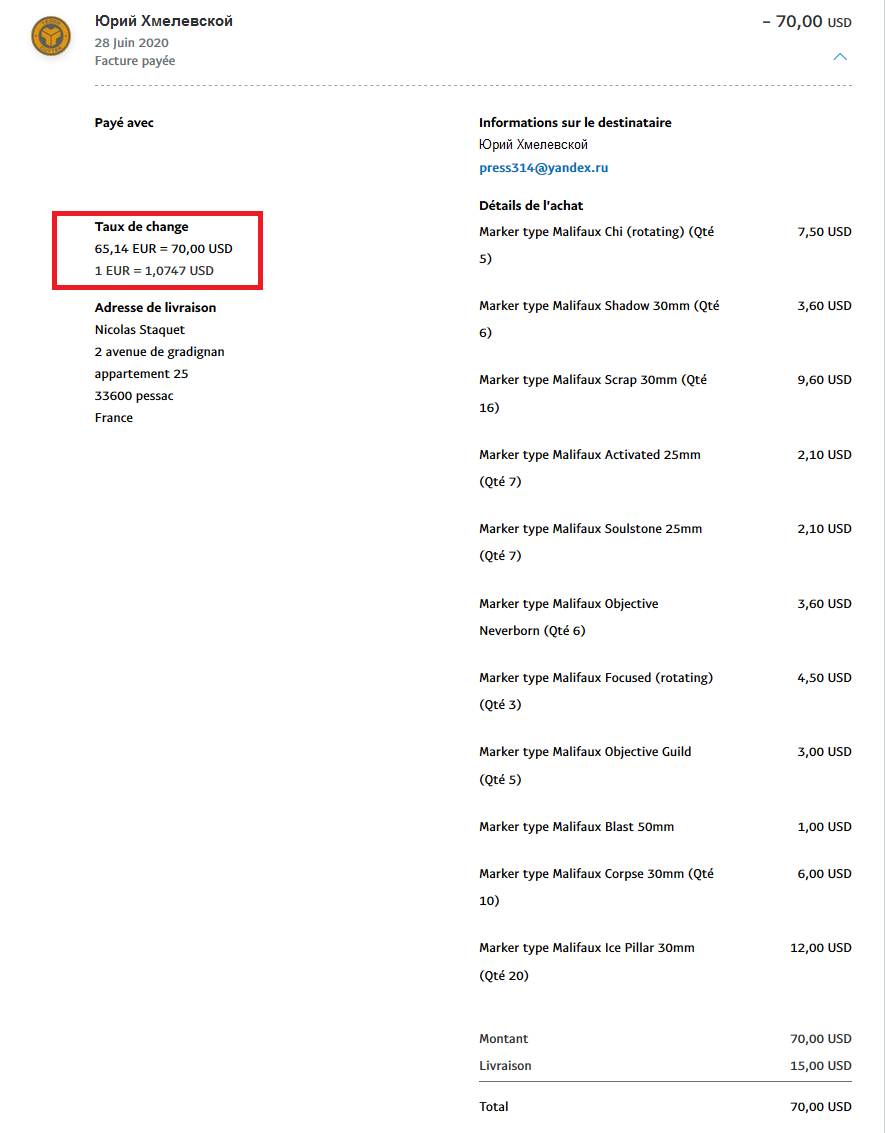Click the orange merchant logo icon
The image size is (886, 1133).
[52, 38]
